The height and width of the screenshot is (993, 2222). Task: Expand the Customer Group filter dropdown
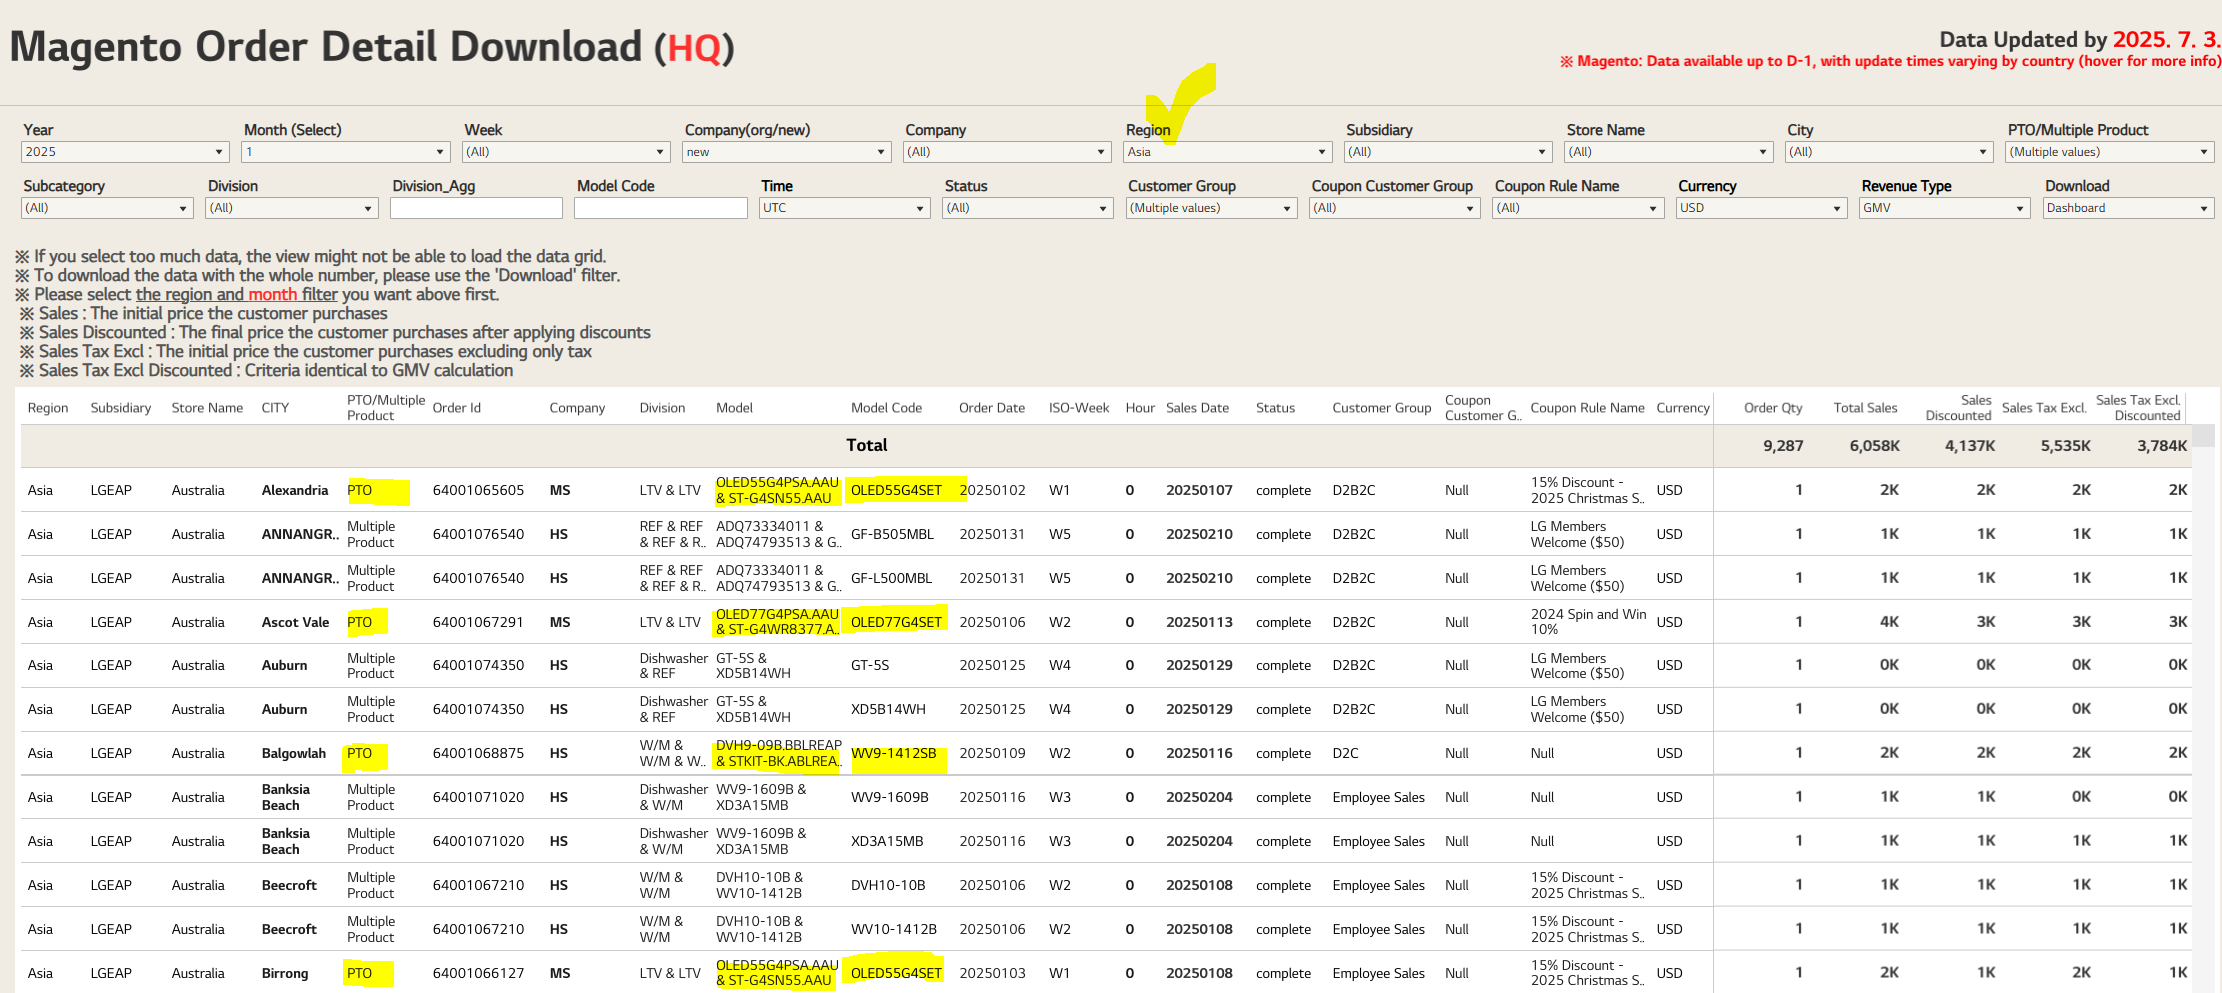(x=1211, y=208)
